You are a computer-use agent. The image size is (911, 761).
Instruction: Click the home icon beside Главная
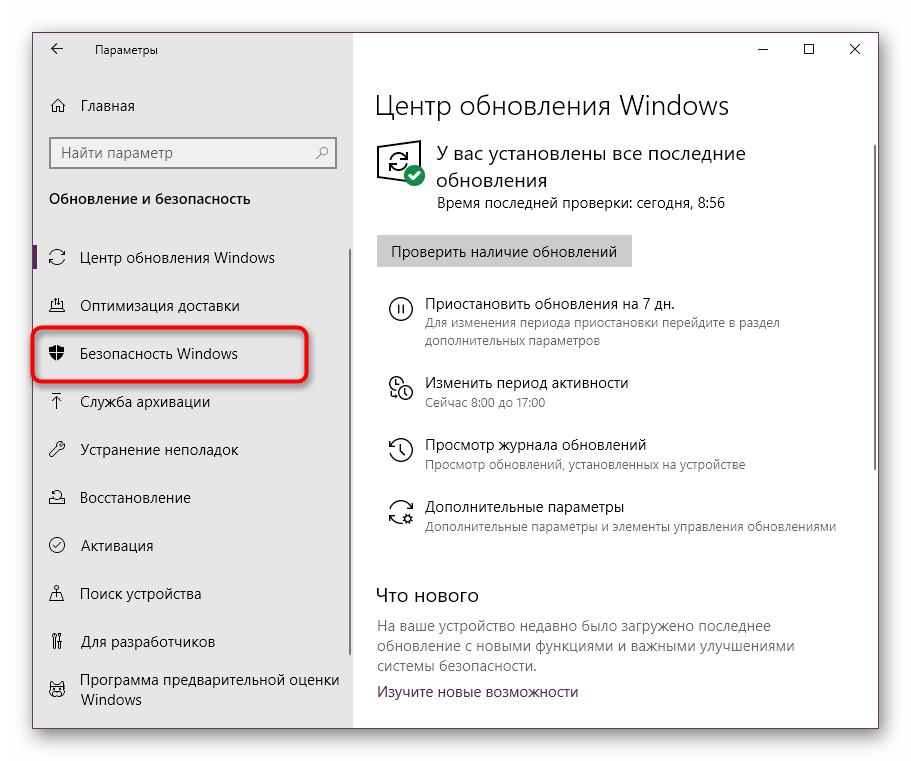tap(58, 106)
